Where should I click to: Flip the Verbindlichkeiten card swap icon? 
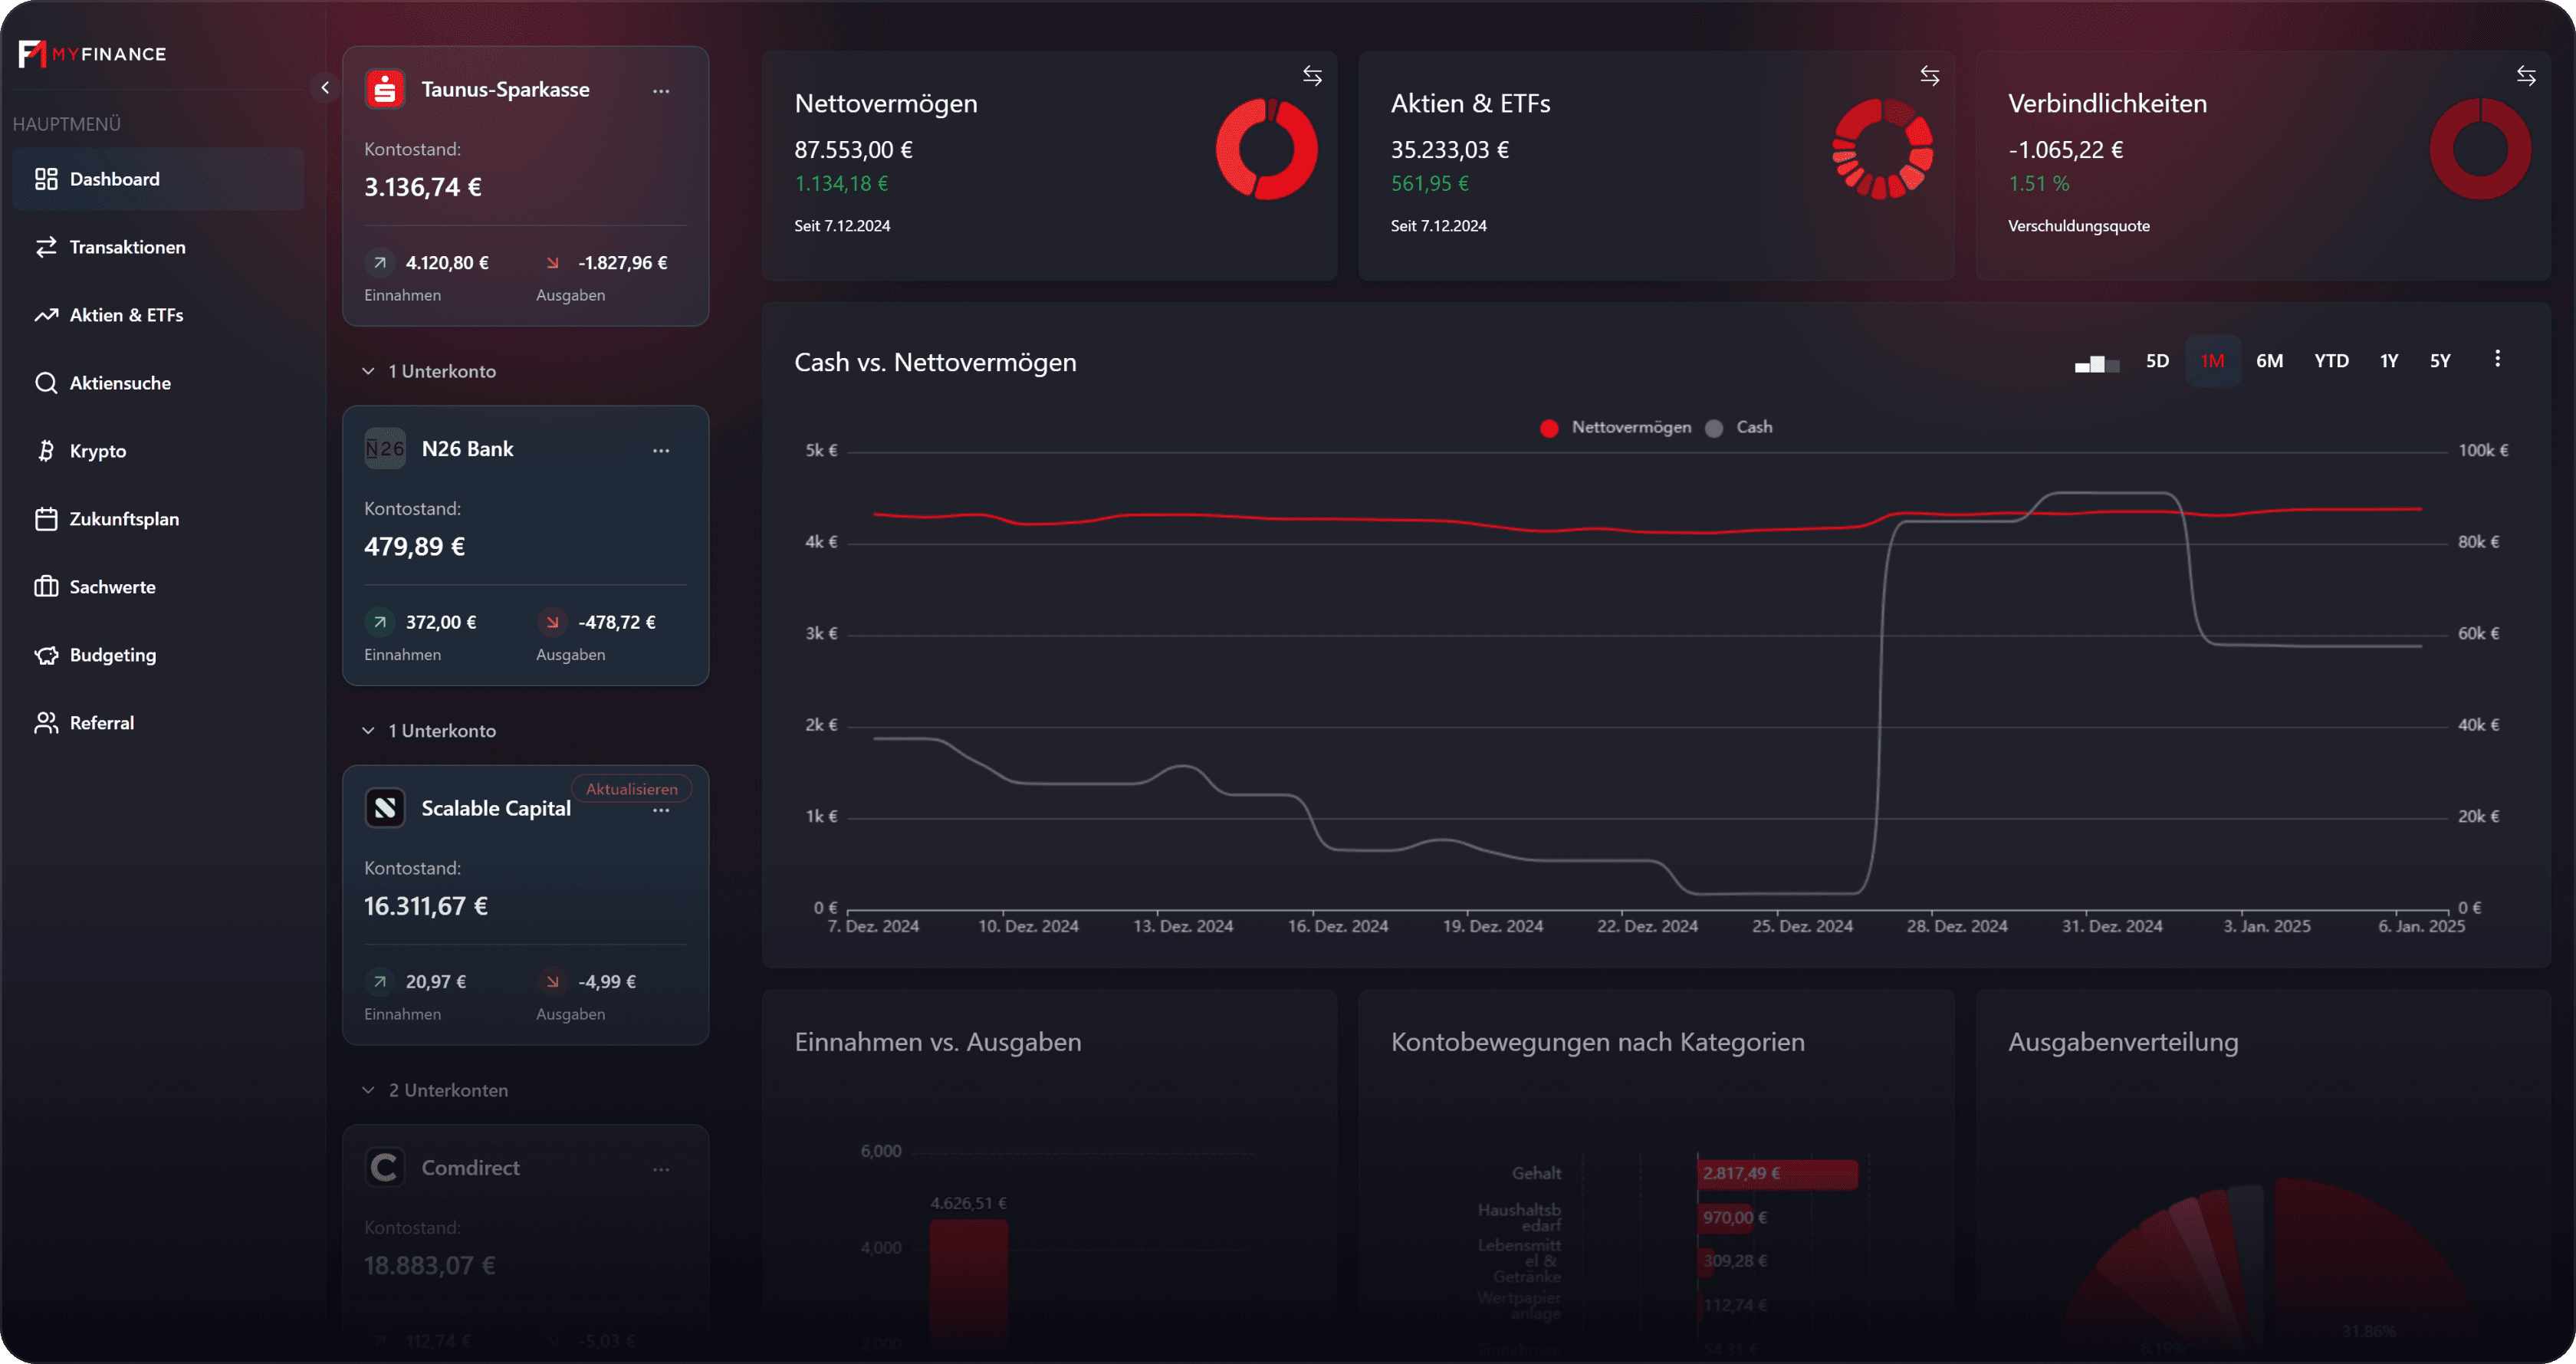(2526, 76)
